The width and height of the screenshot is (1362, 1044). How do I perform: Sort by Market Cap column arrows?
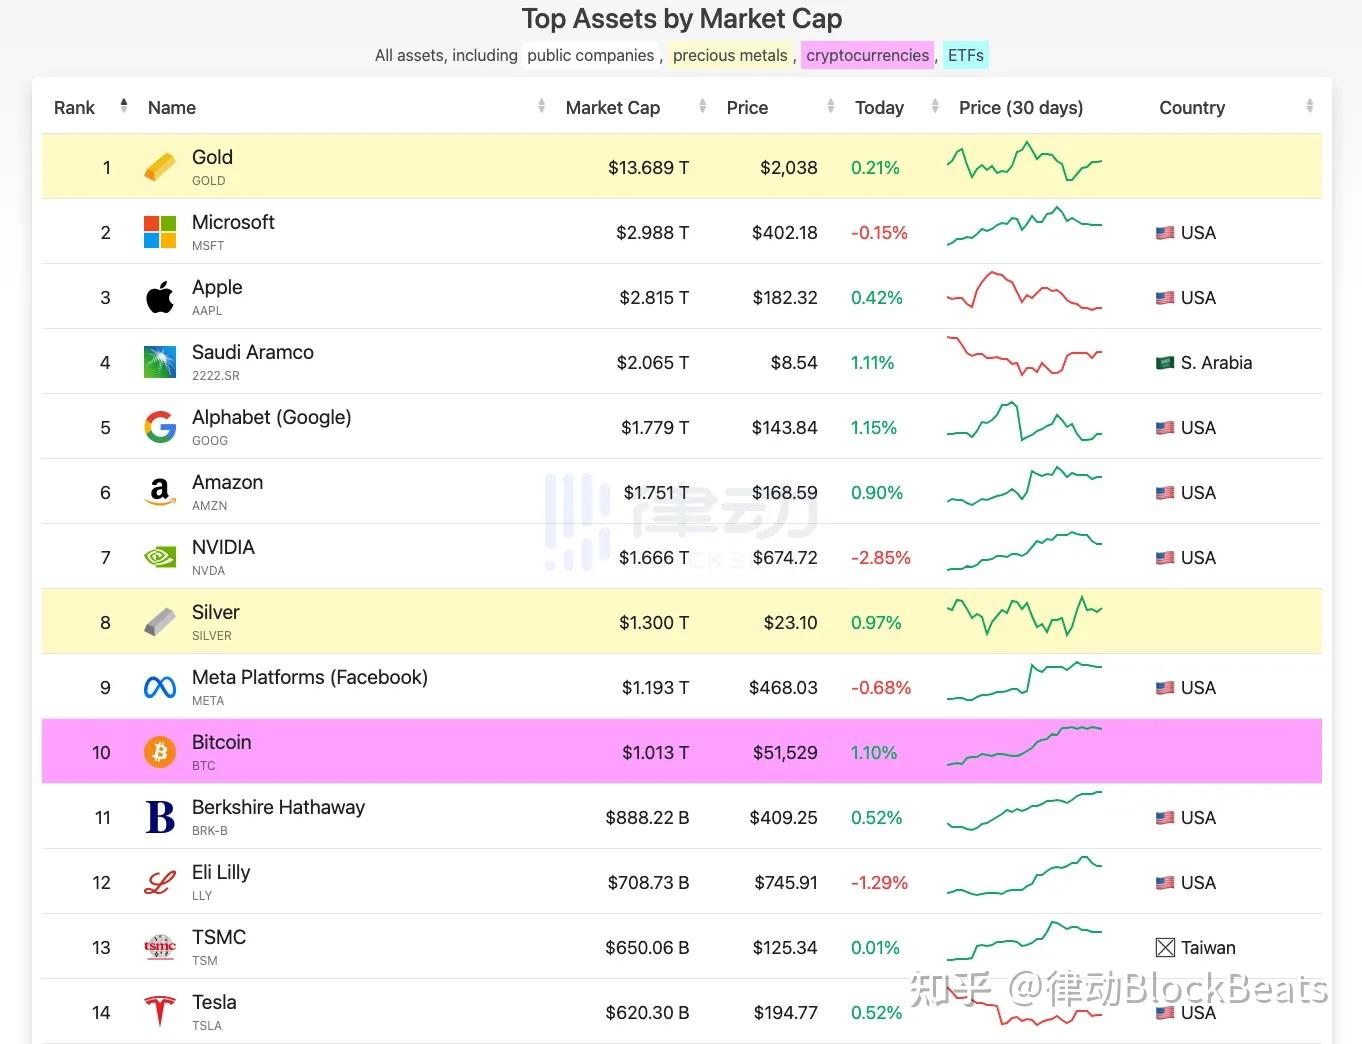[702, 105]
